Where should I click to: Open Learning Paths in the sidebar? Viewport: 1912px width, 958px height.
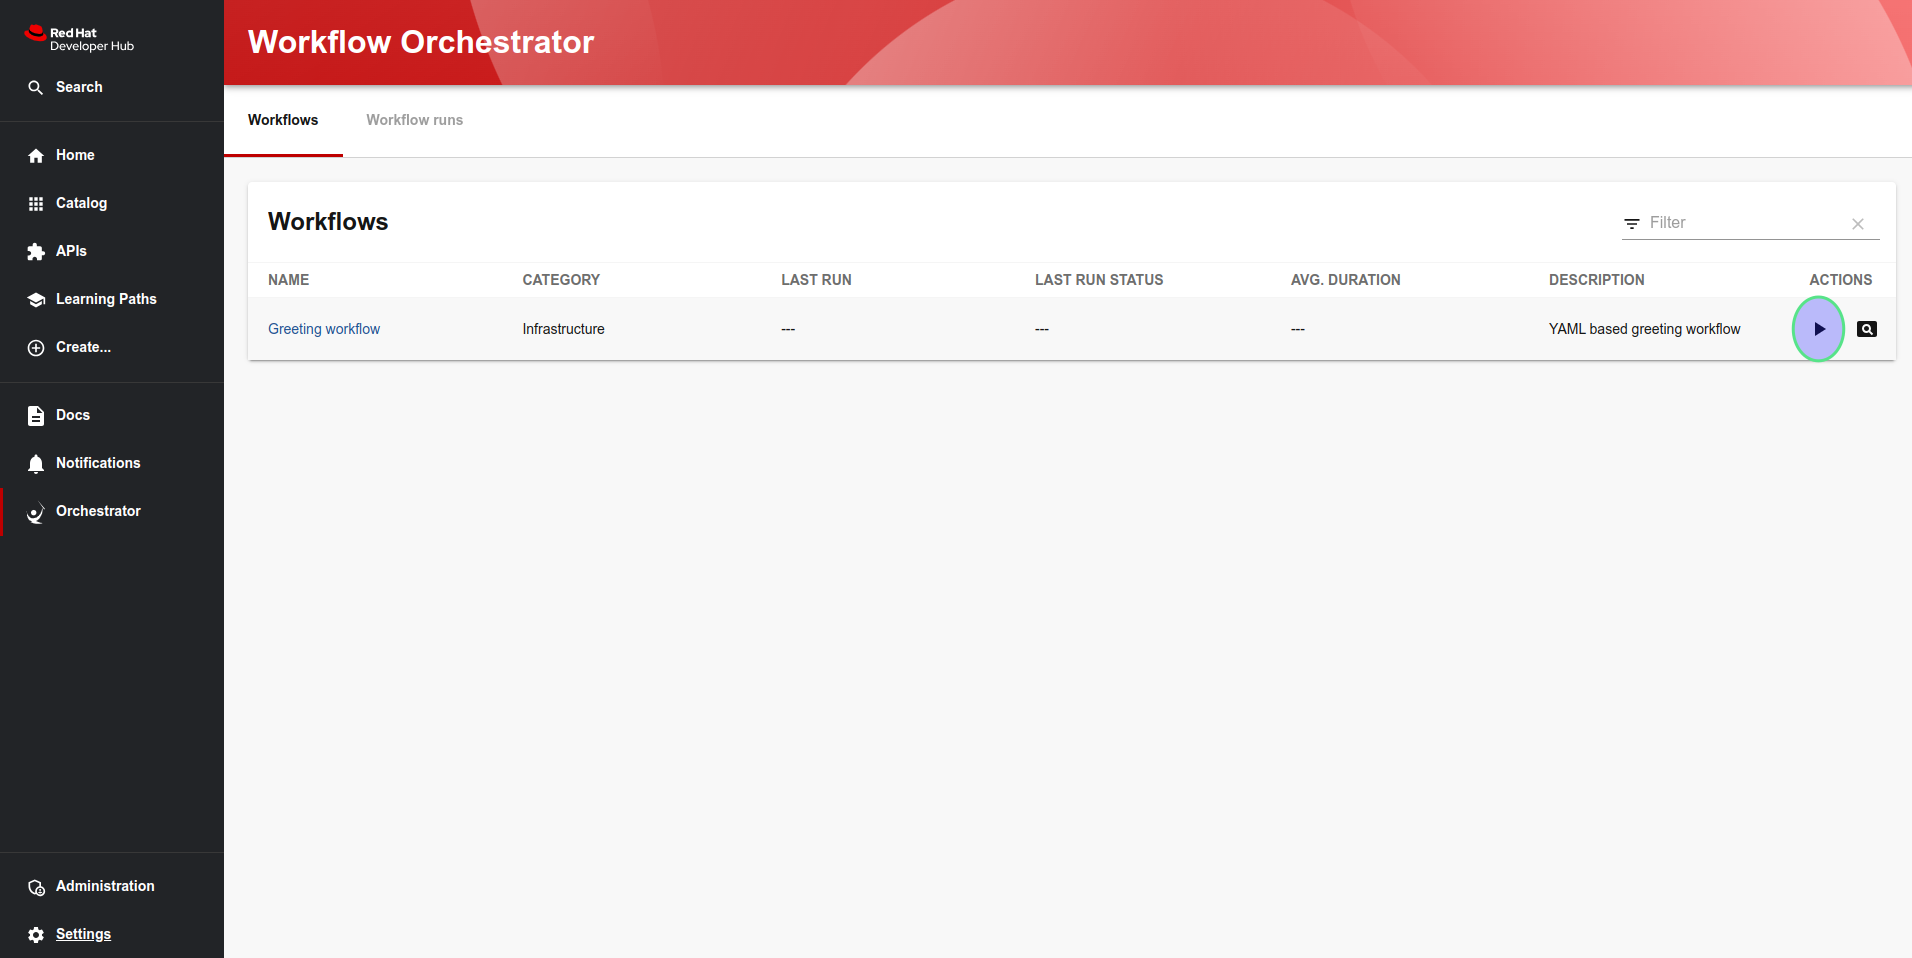pos(106,299)
